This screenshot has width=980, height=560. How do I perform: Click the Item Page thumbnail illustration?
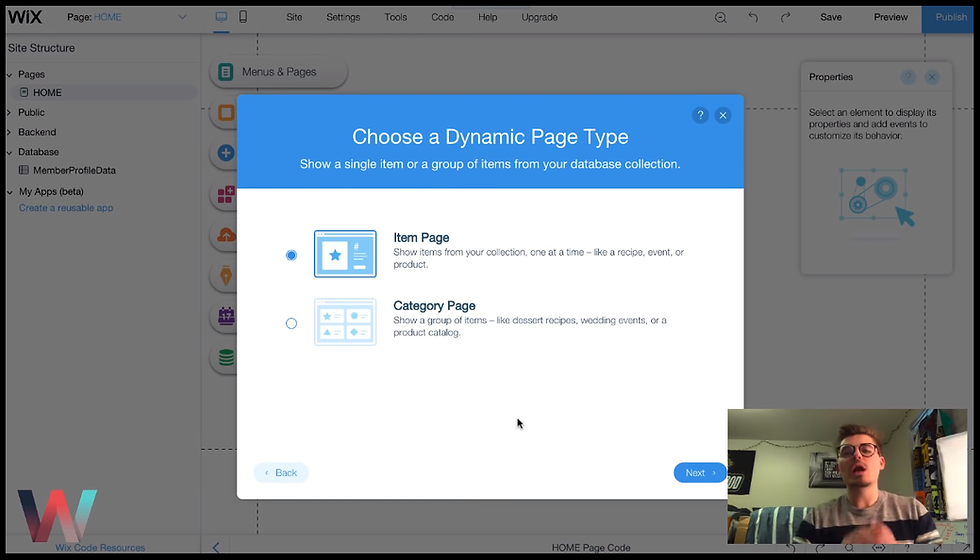345,254
